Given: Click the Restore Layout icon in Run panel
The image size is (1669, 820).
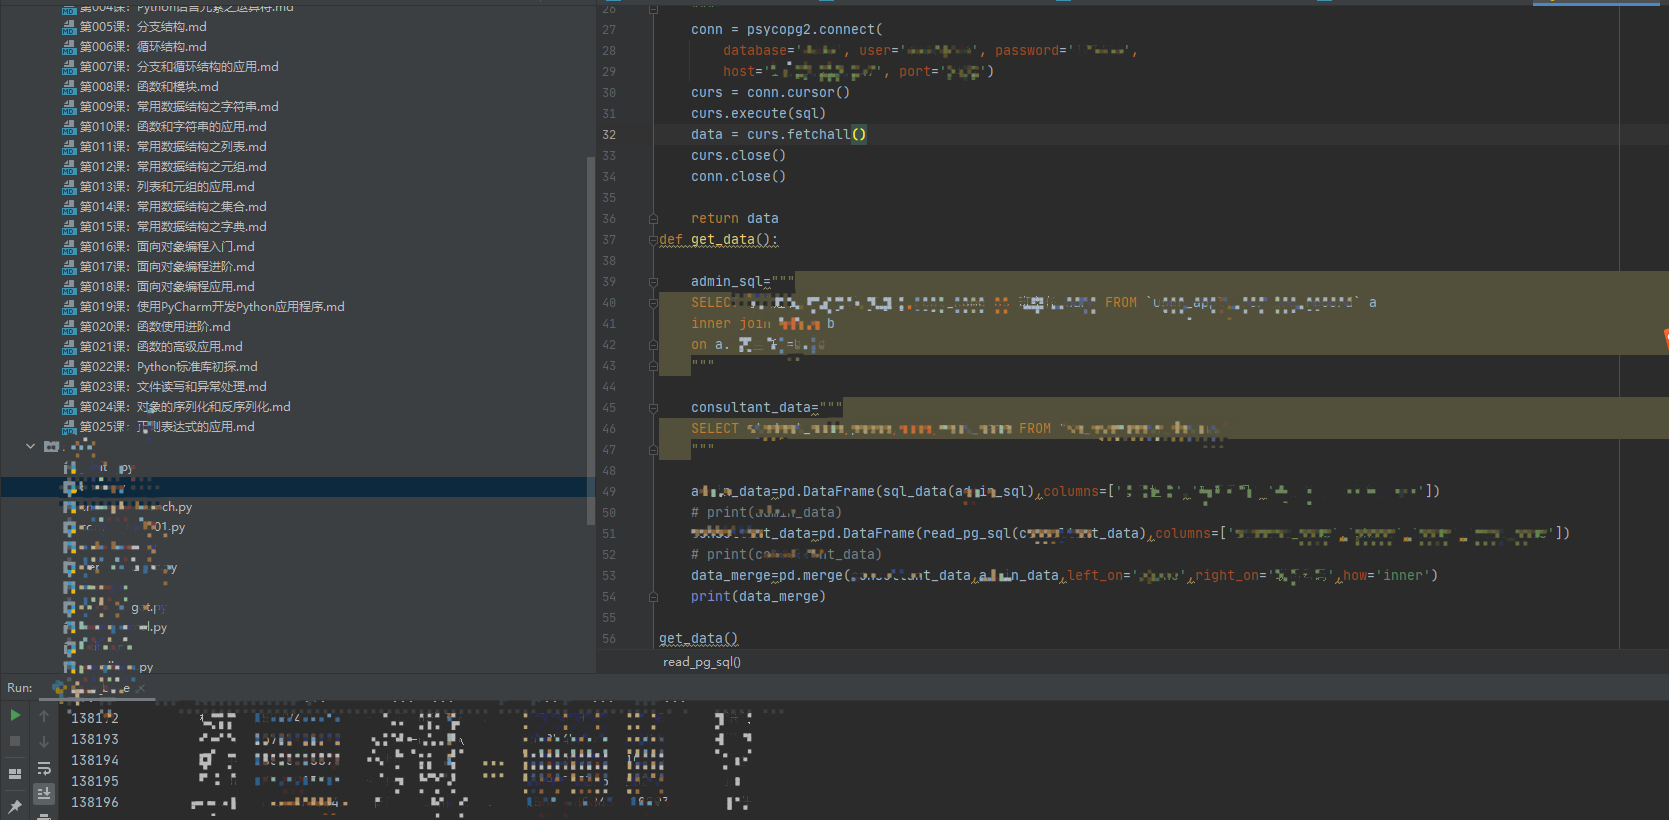Looking at the screenshot, I should (15, 773).
